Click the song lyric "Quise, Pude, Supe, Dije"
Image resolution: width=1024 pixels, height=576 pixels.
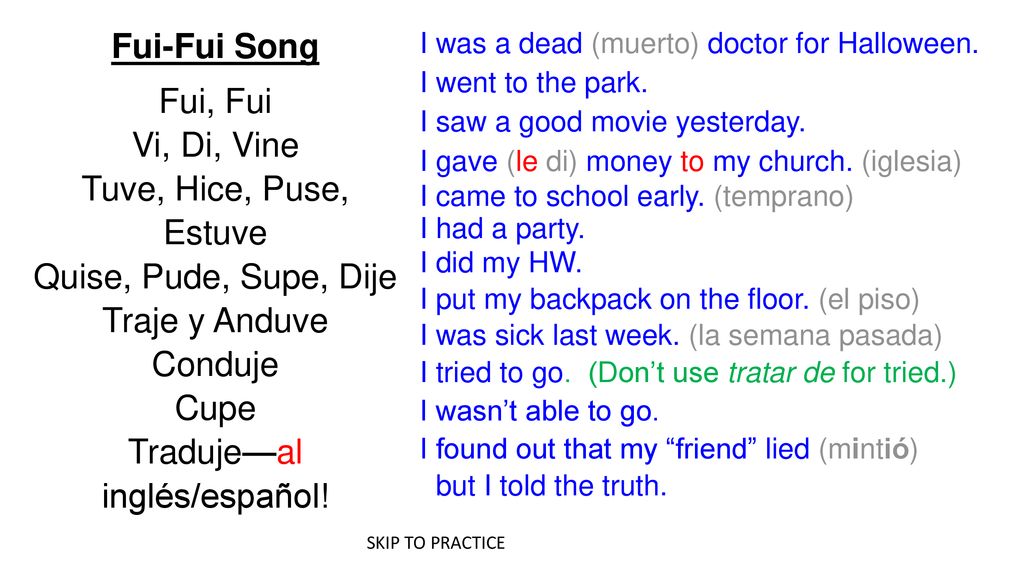coord(215,278)
